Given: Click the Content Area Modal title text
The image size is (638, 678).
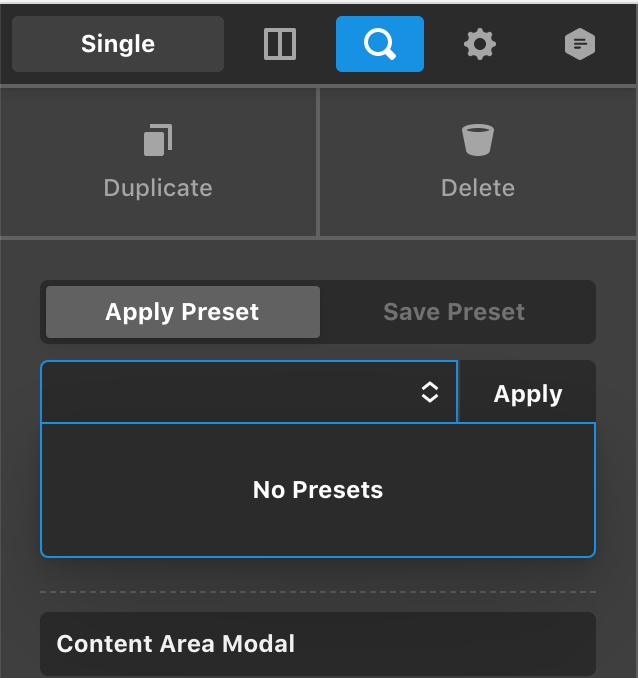Looking at the screenshot, I should point(176,643).
